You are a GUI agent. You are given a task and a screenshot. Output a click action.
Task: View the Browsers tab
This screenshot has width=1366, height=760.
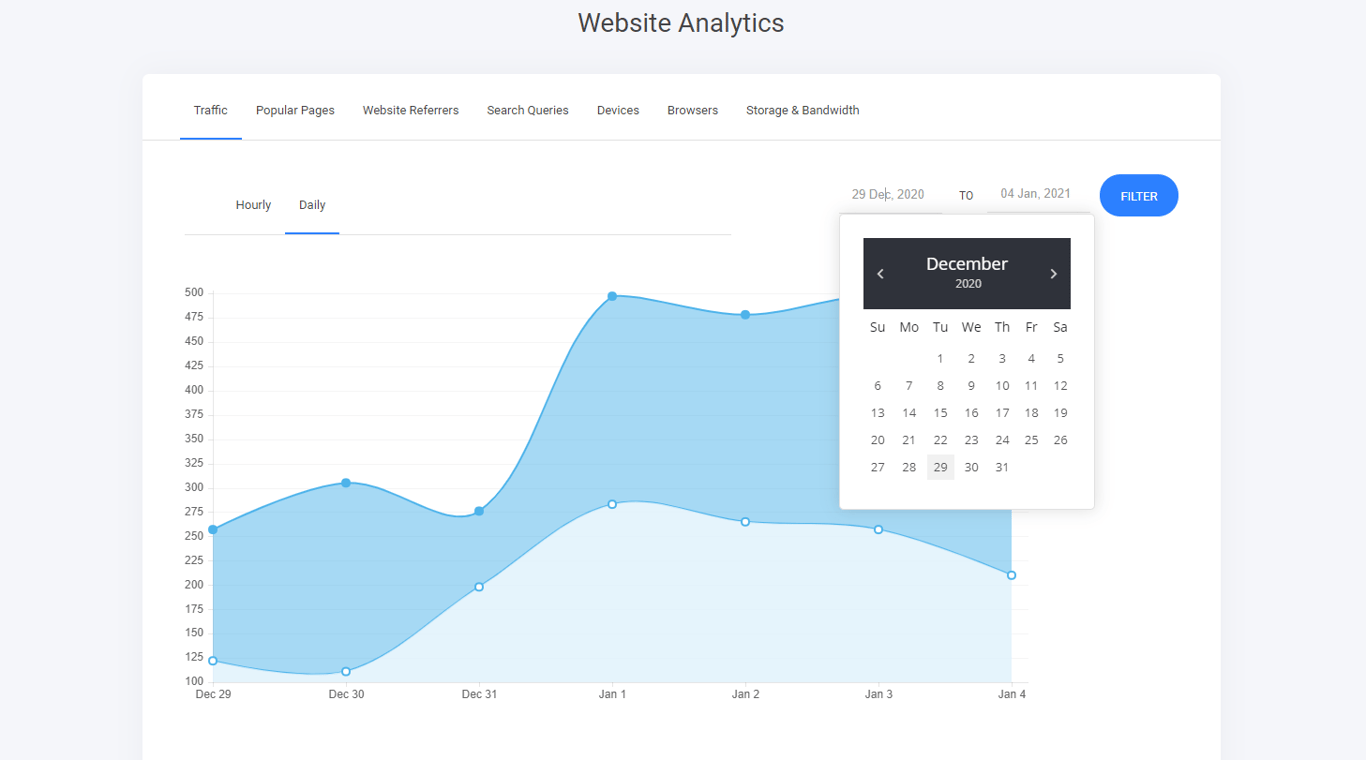pos(693,110)
